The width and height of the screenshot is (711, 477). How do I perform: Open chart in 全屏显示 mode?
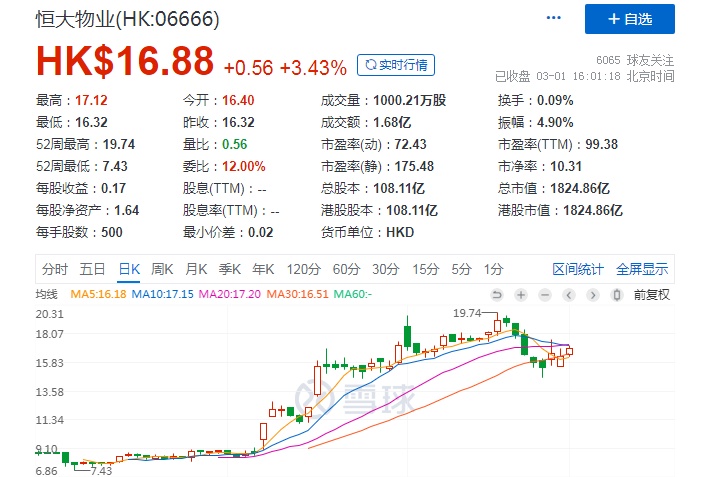[x=642, y=269]
